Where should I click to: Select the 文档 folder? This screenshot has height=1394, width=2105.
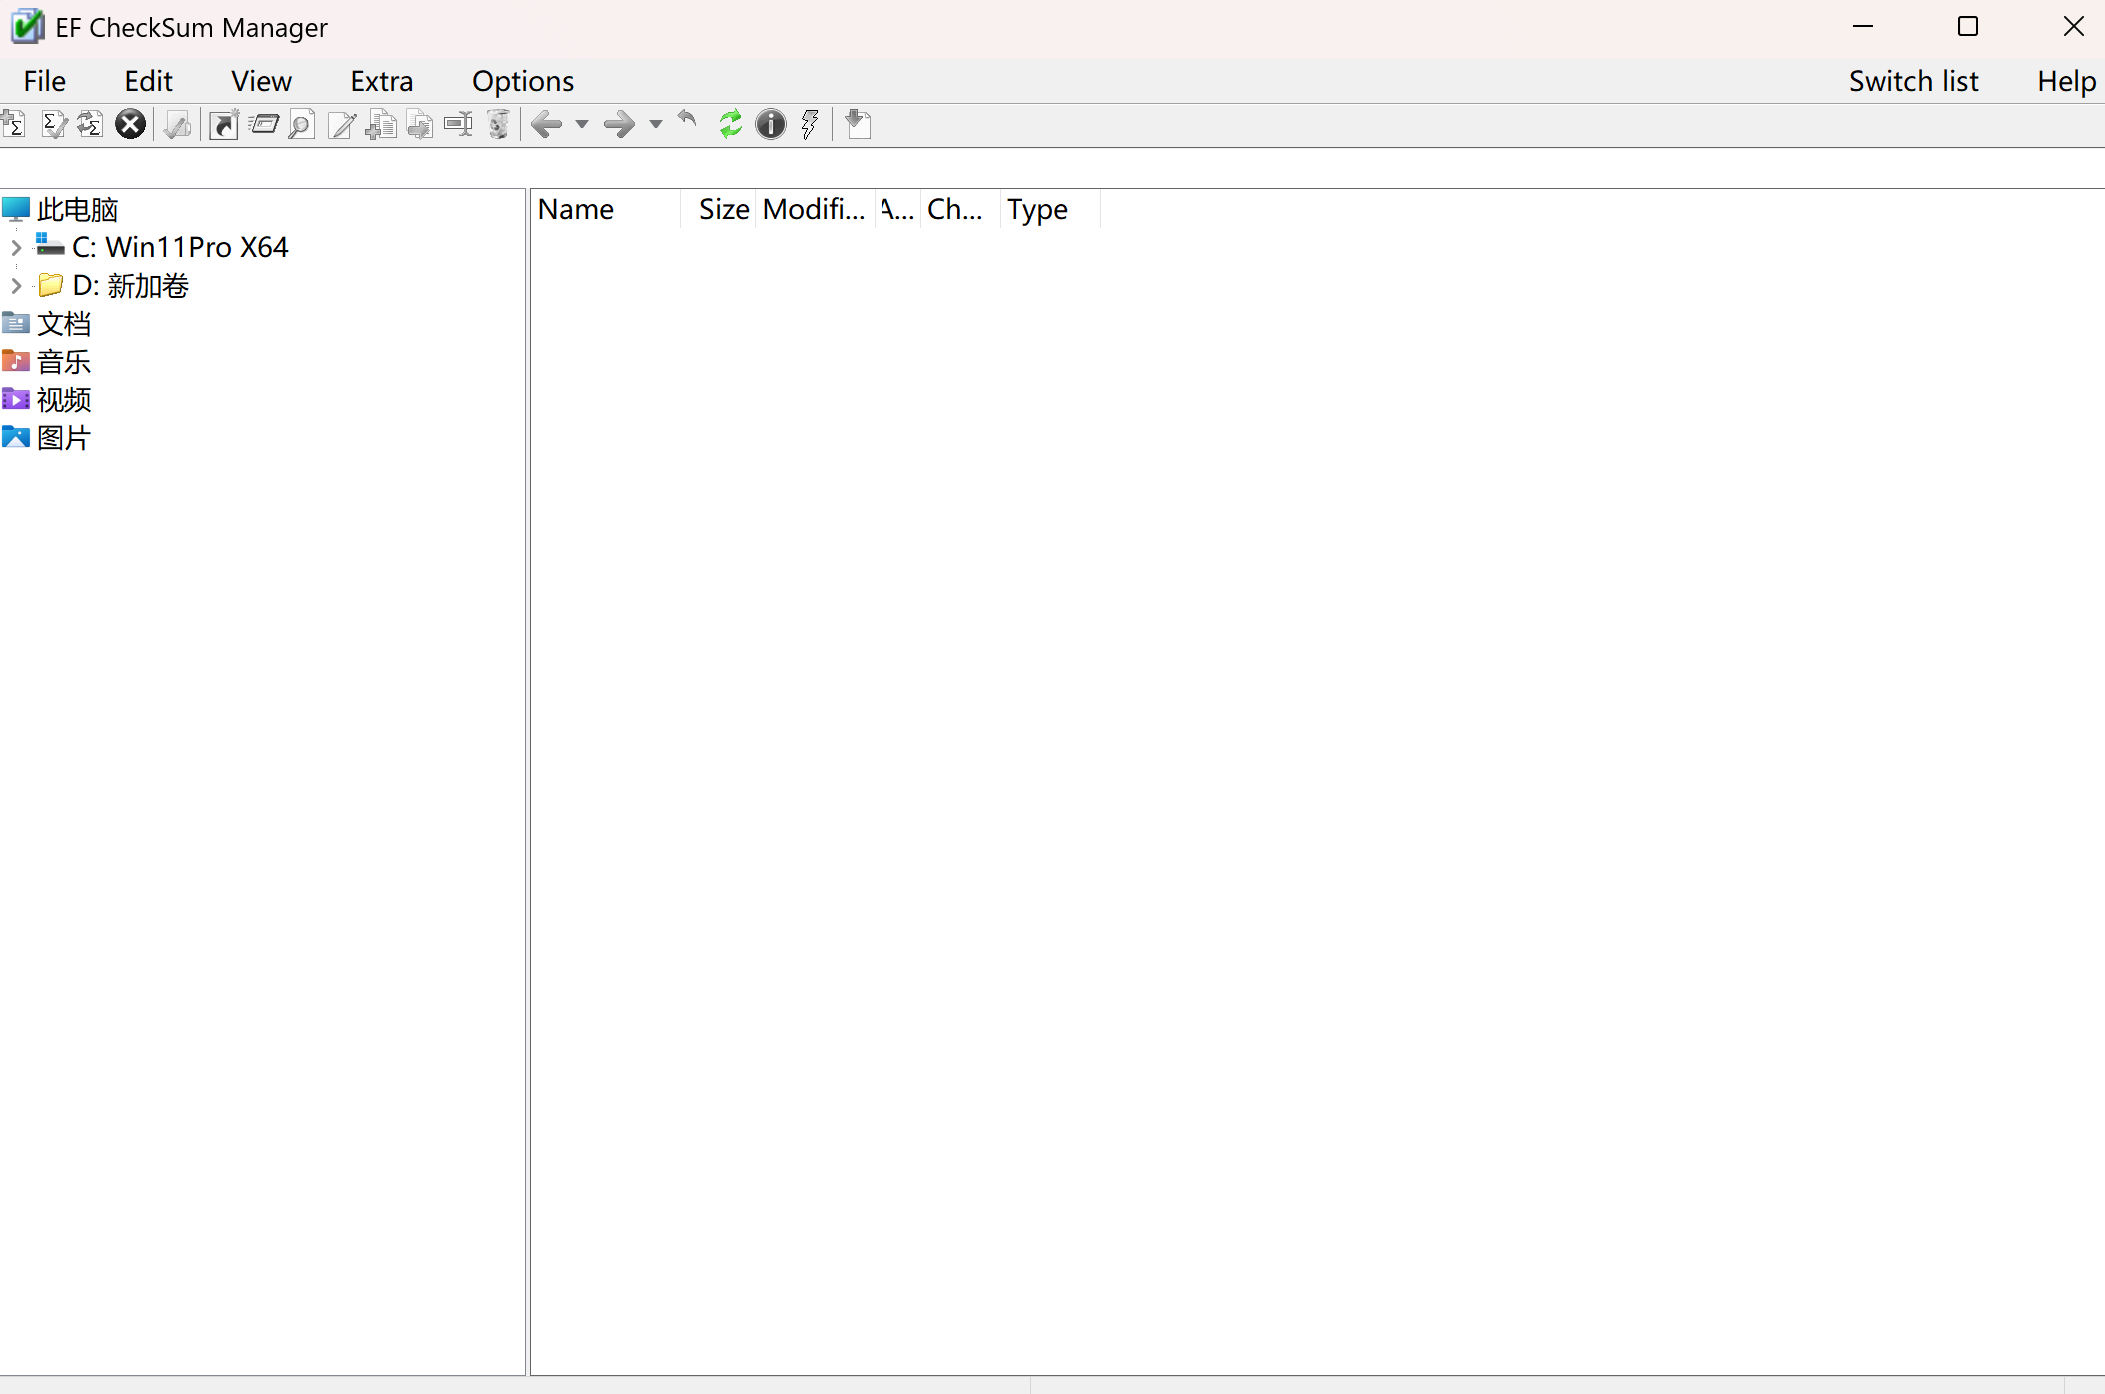point(64,324)
